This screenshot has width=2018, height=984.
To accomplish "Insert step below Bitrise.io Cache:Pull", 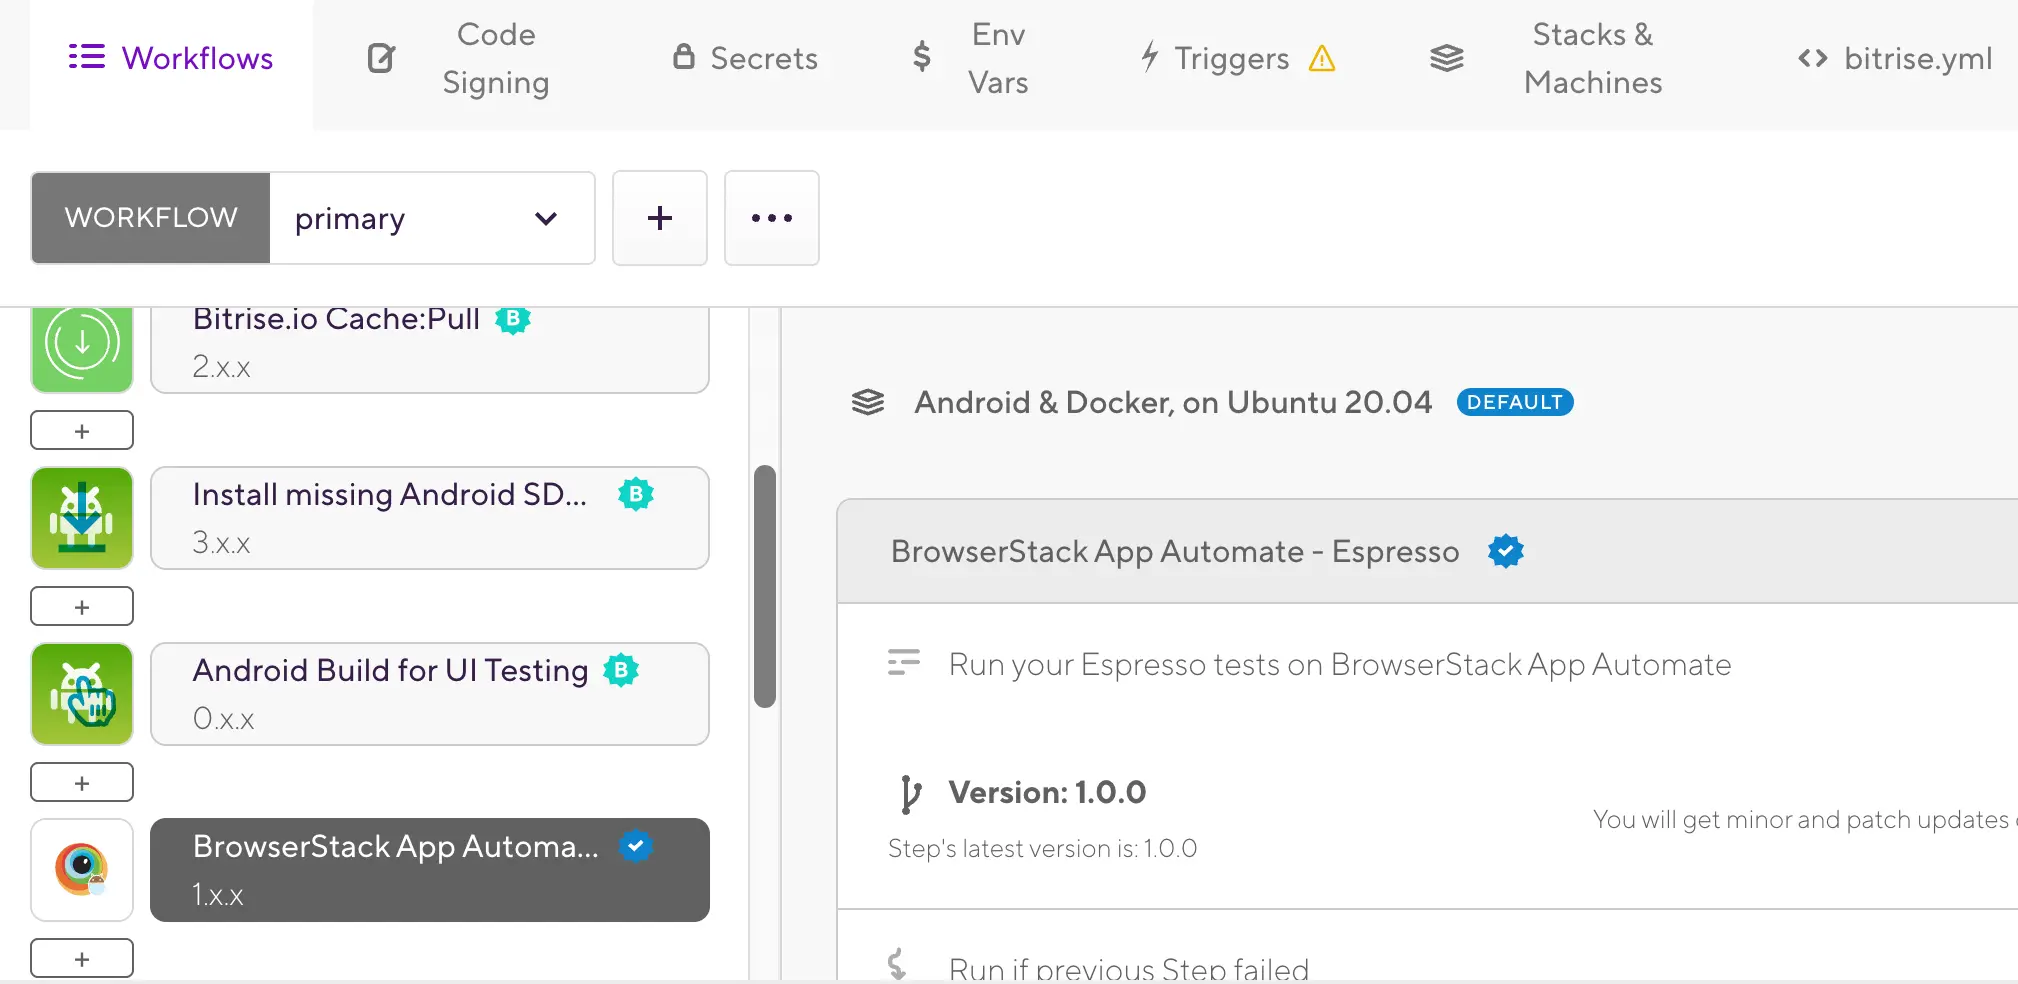I will [82, 431].
